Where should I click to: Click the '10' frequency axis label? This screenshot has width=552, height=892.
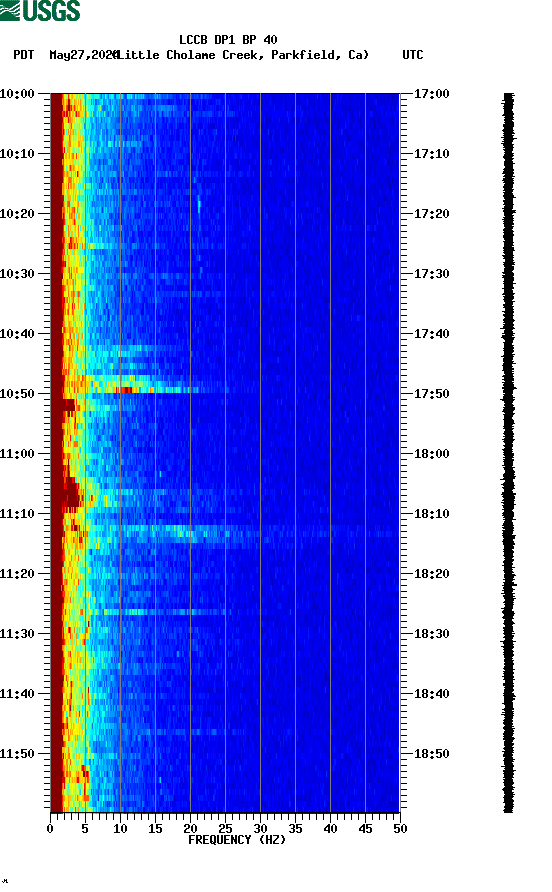tap(120, 829)
